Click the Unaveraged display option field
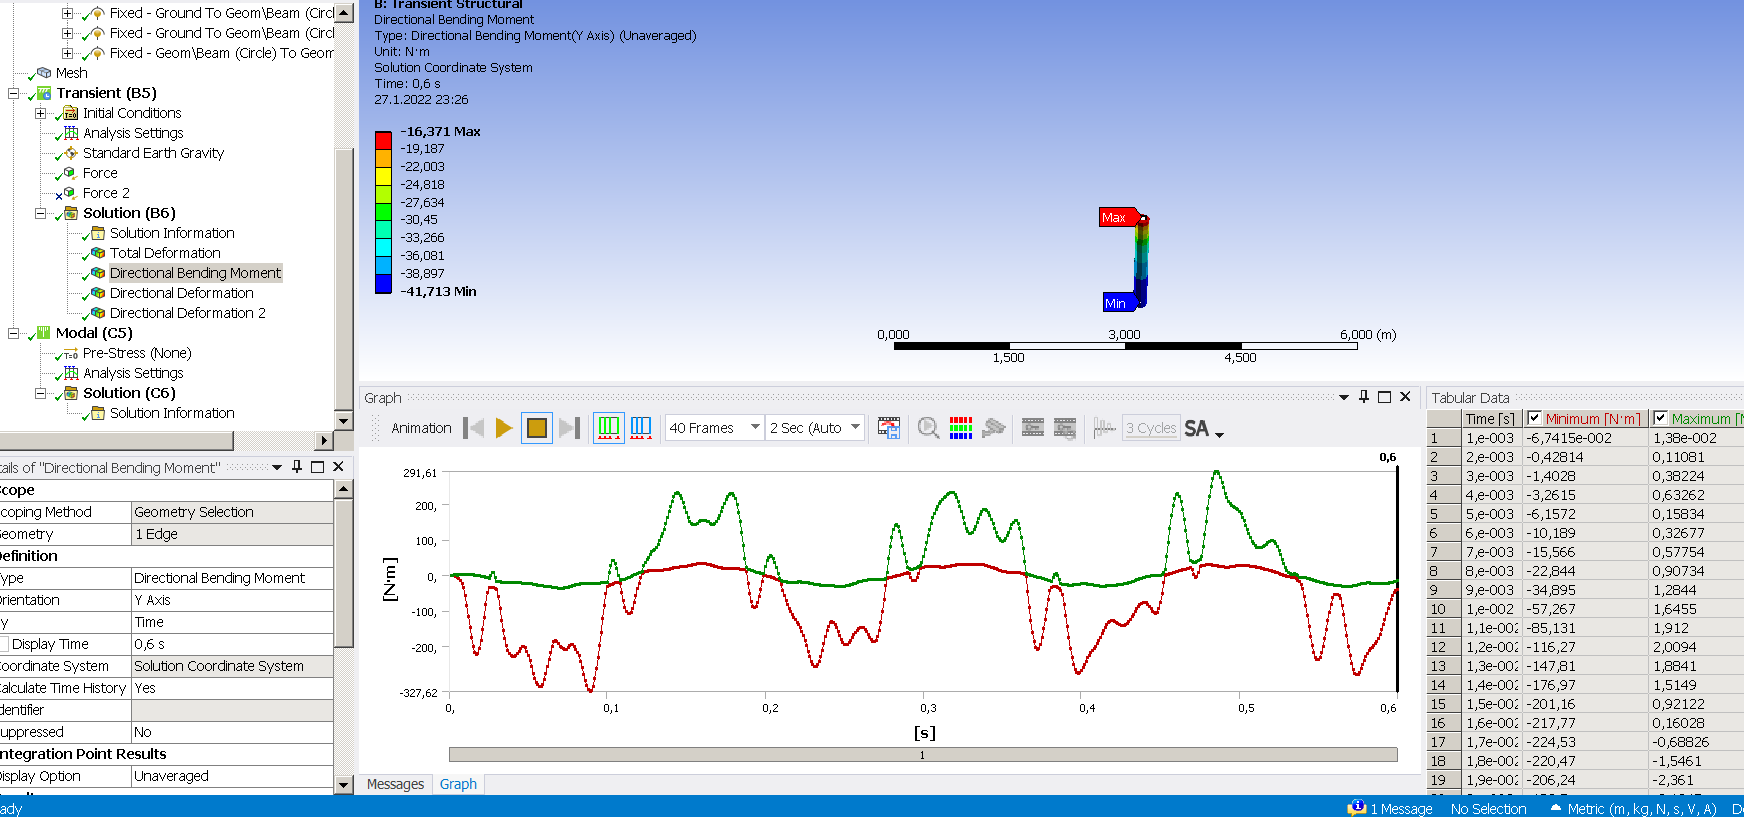Viewport: 1744px width, 817px height. [x=232, y=776]
